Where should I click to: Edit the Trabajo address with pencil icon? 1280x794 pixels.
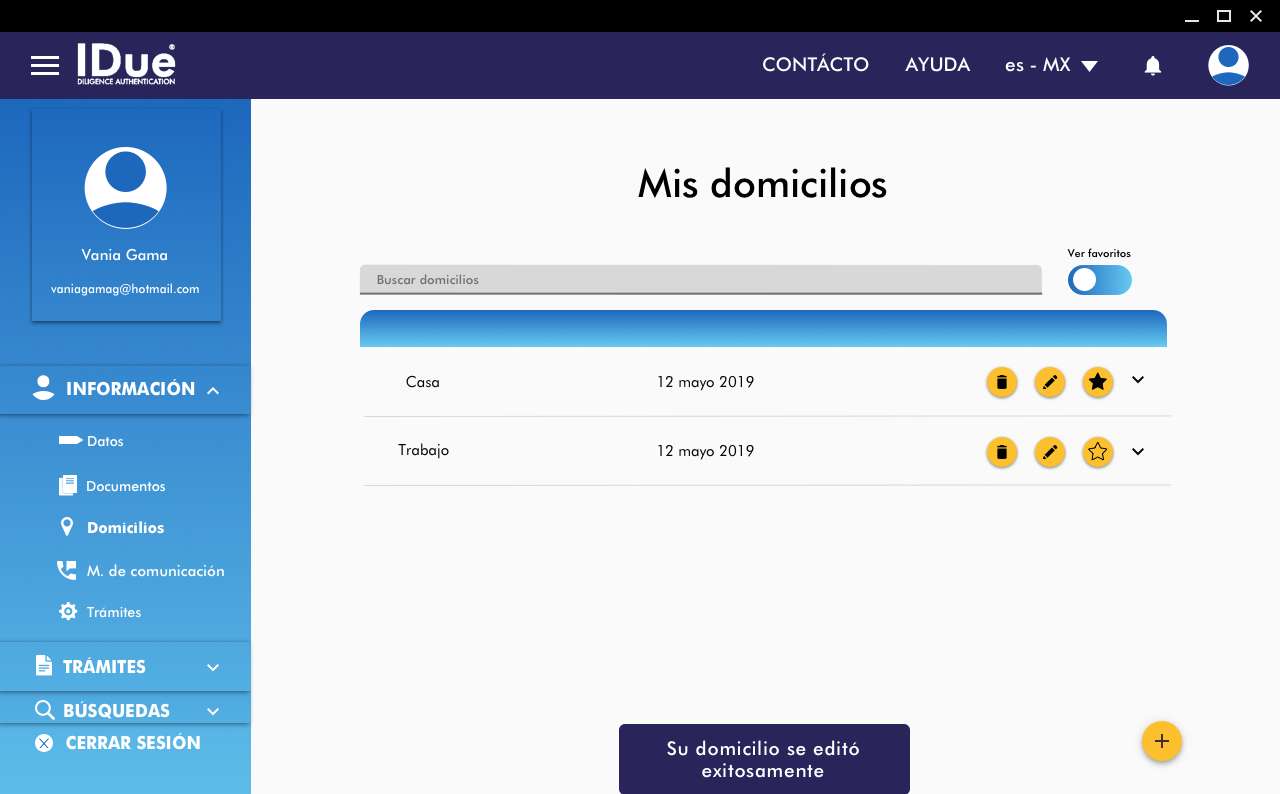tap(1049, 452)
